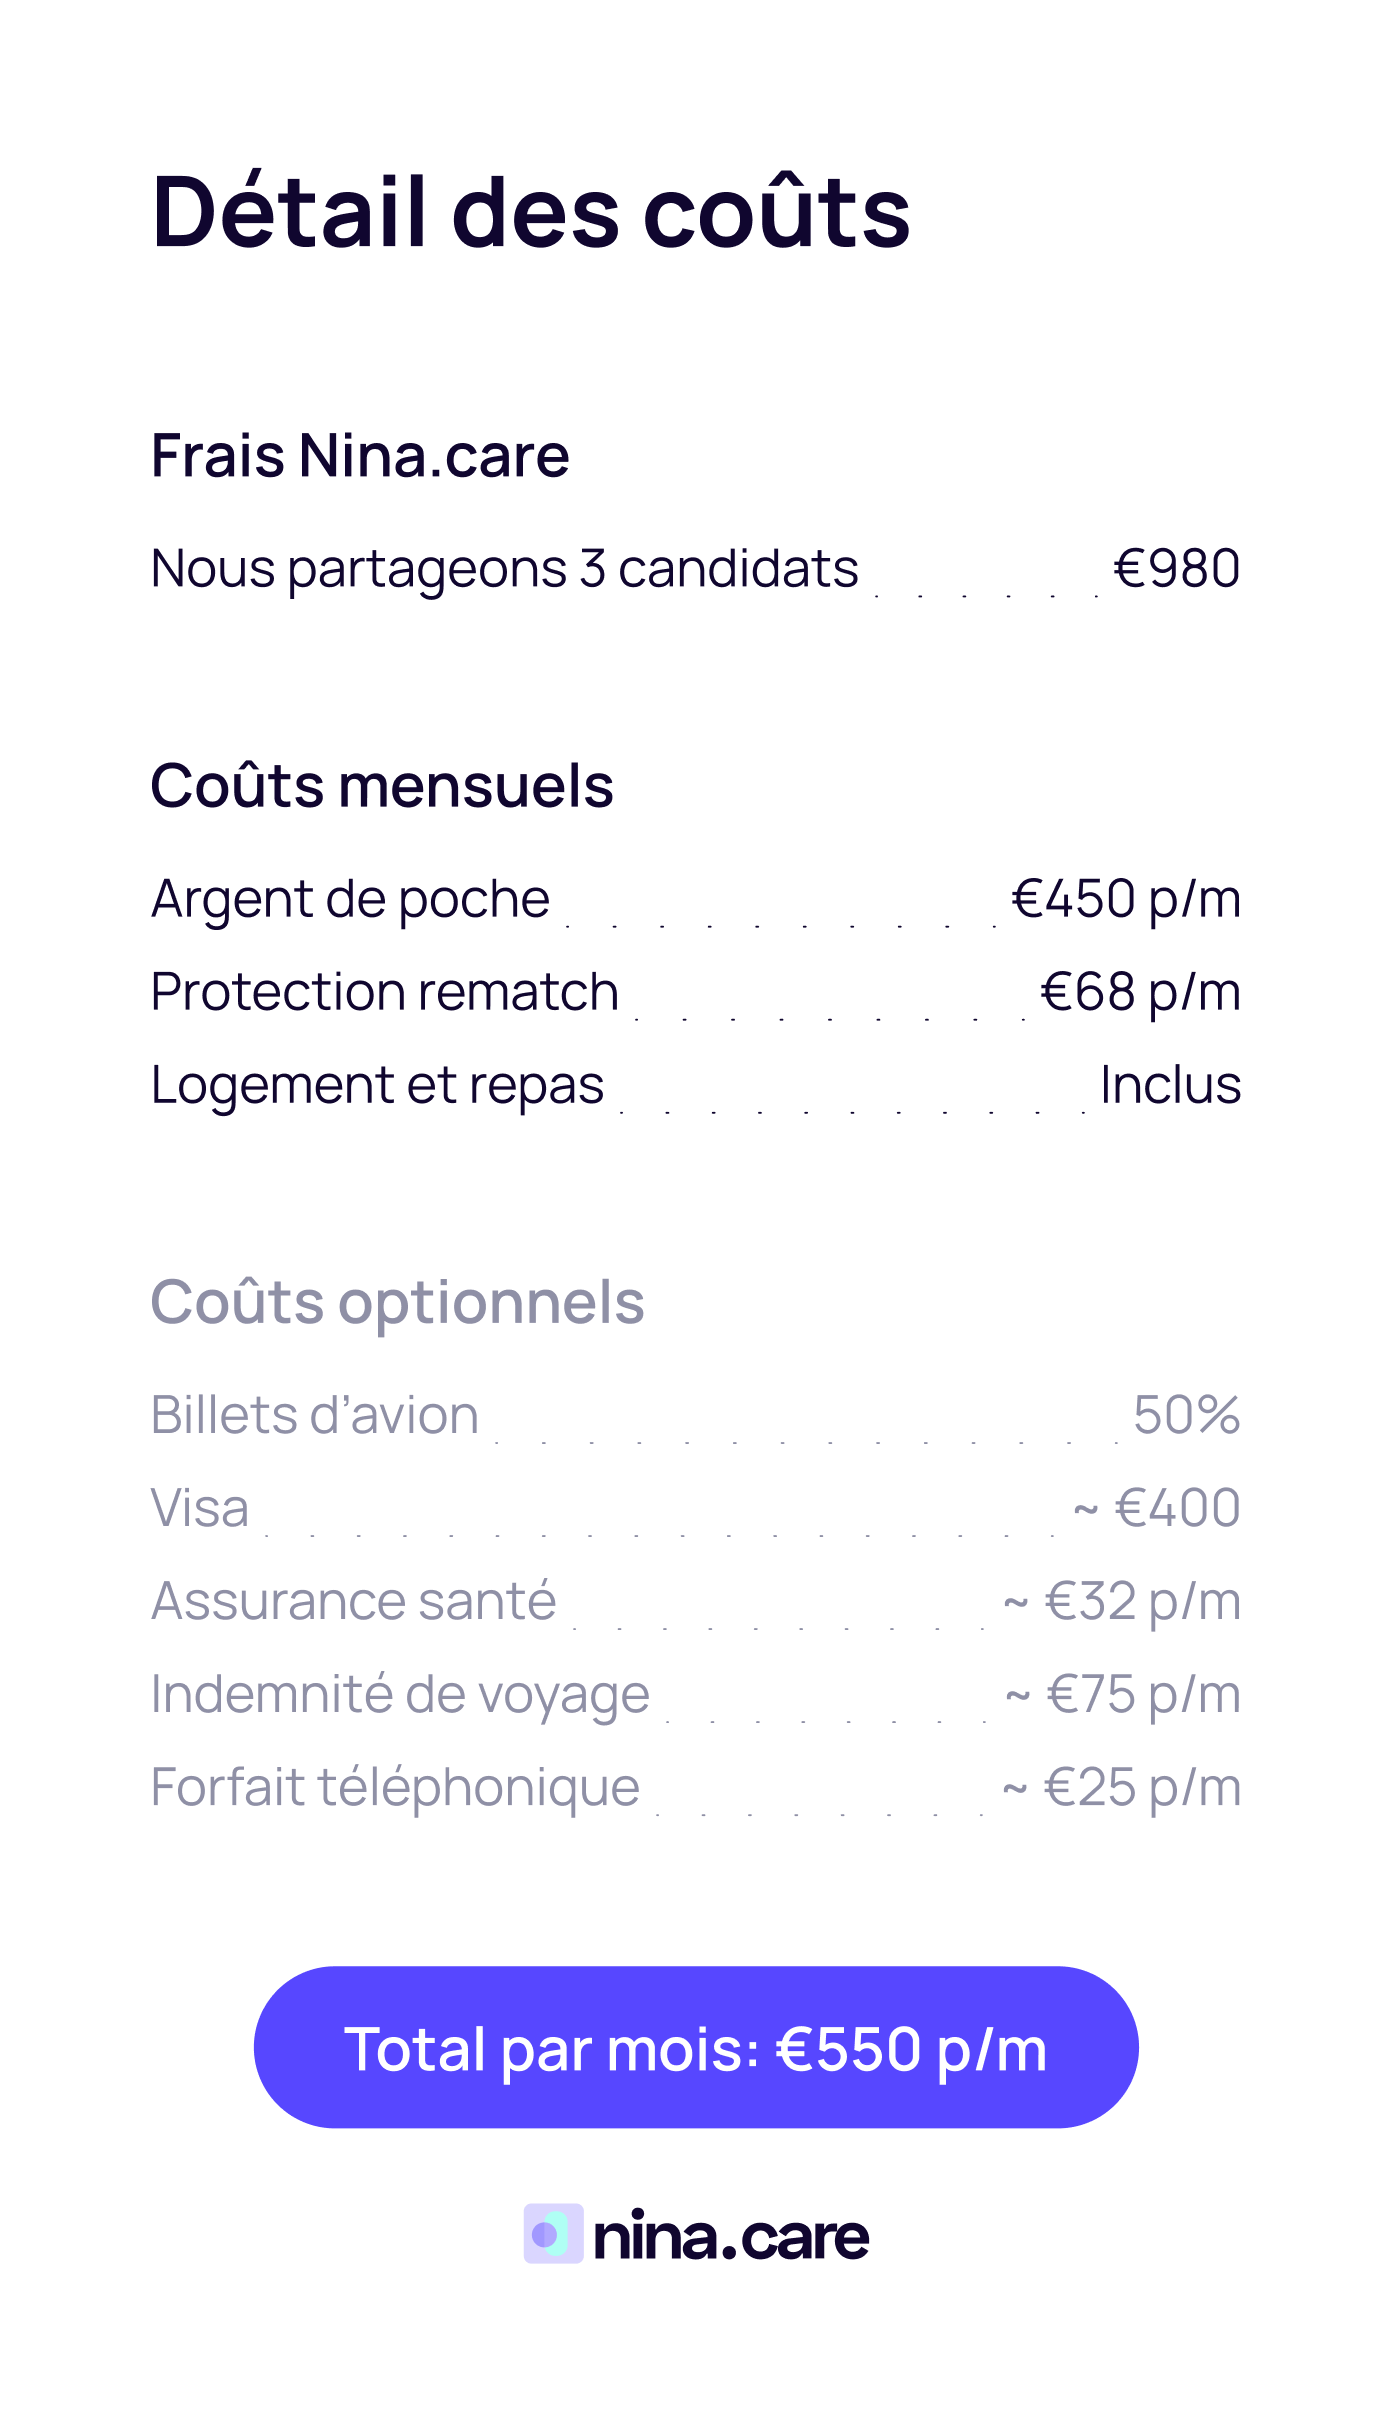
Task: Select the Détail des coûts heading
Action: point(530,212)
